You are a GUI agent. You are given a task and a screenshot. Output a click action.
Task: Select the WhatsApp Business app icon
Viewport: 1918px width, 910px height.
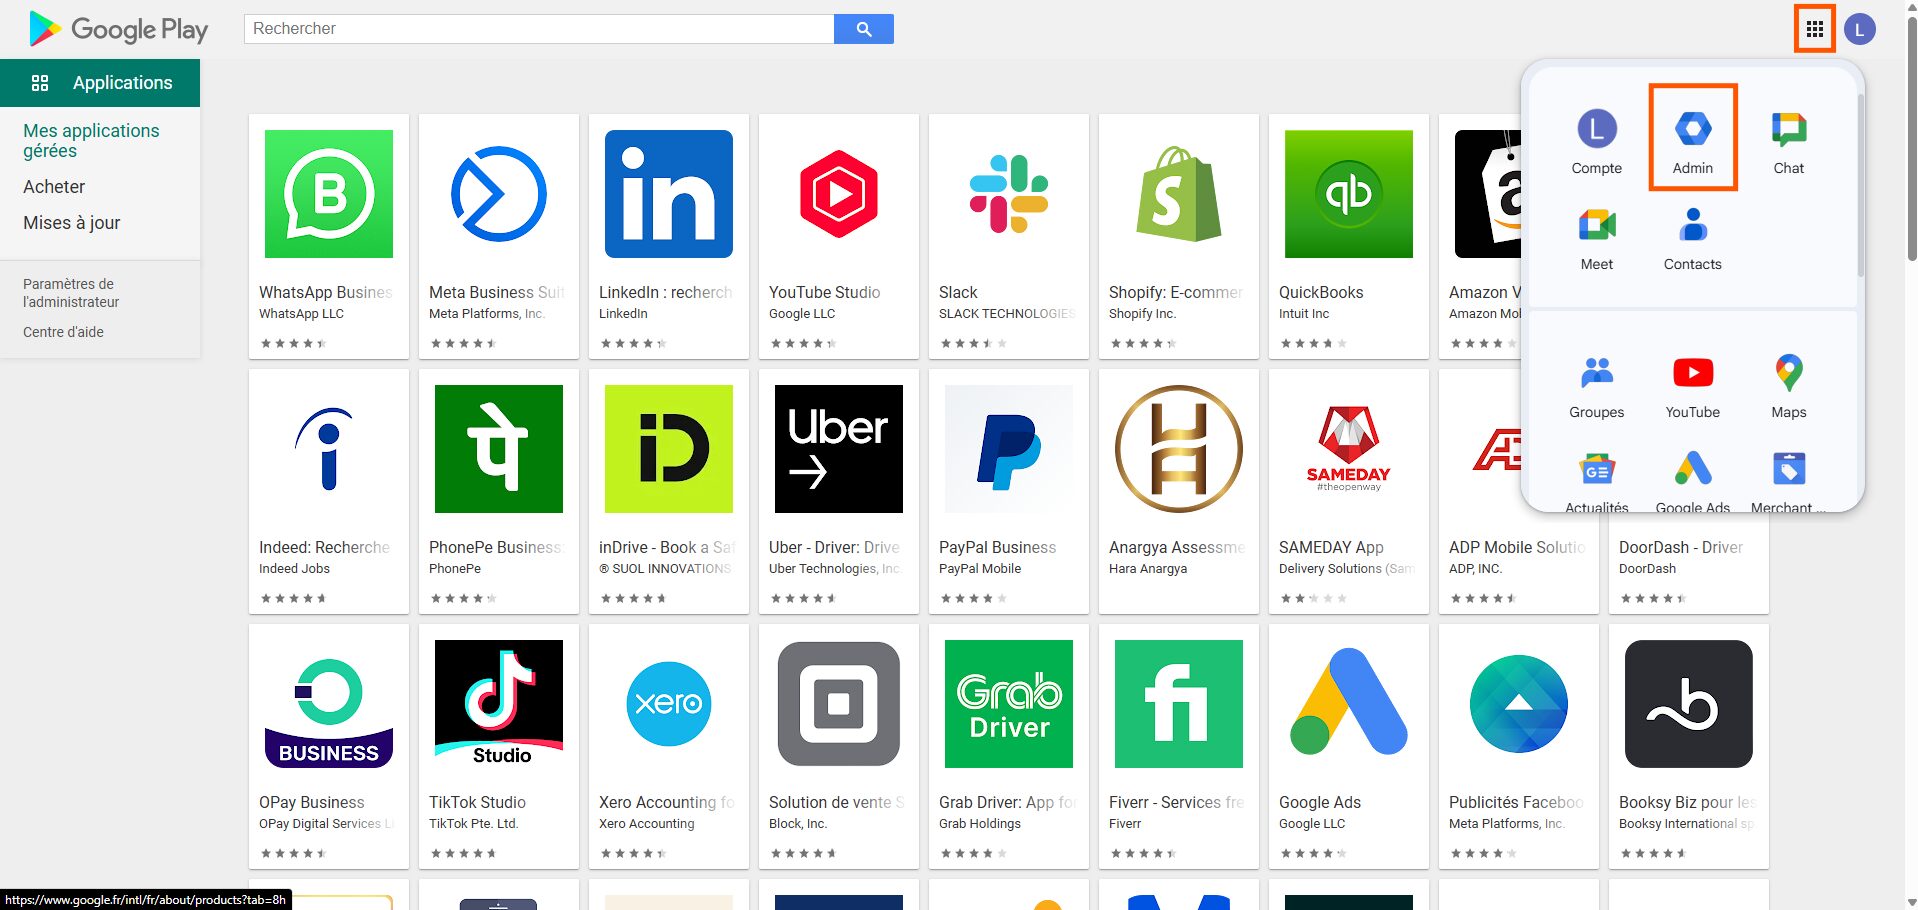329,194
